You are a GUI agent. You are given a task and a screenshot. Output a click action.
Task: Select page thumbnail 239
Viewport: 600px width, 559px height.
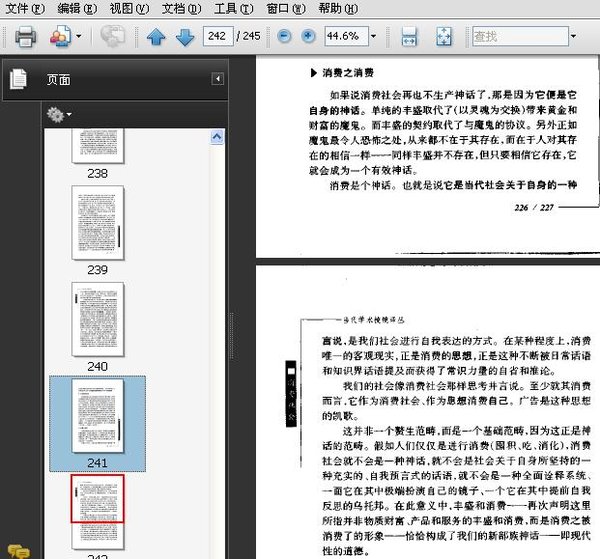(x=98, y=223)
